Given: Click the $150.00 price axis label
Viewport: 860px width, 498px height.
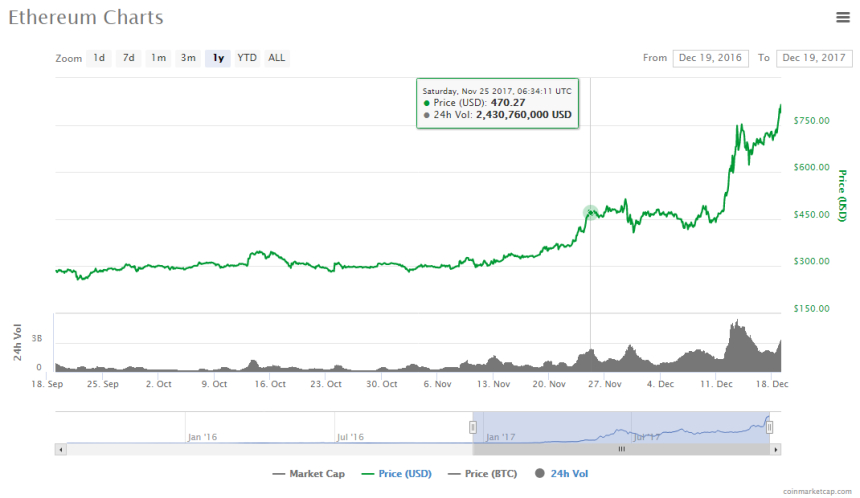Looking at the screenshot, I should click(x=811, y=308).
